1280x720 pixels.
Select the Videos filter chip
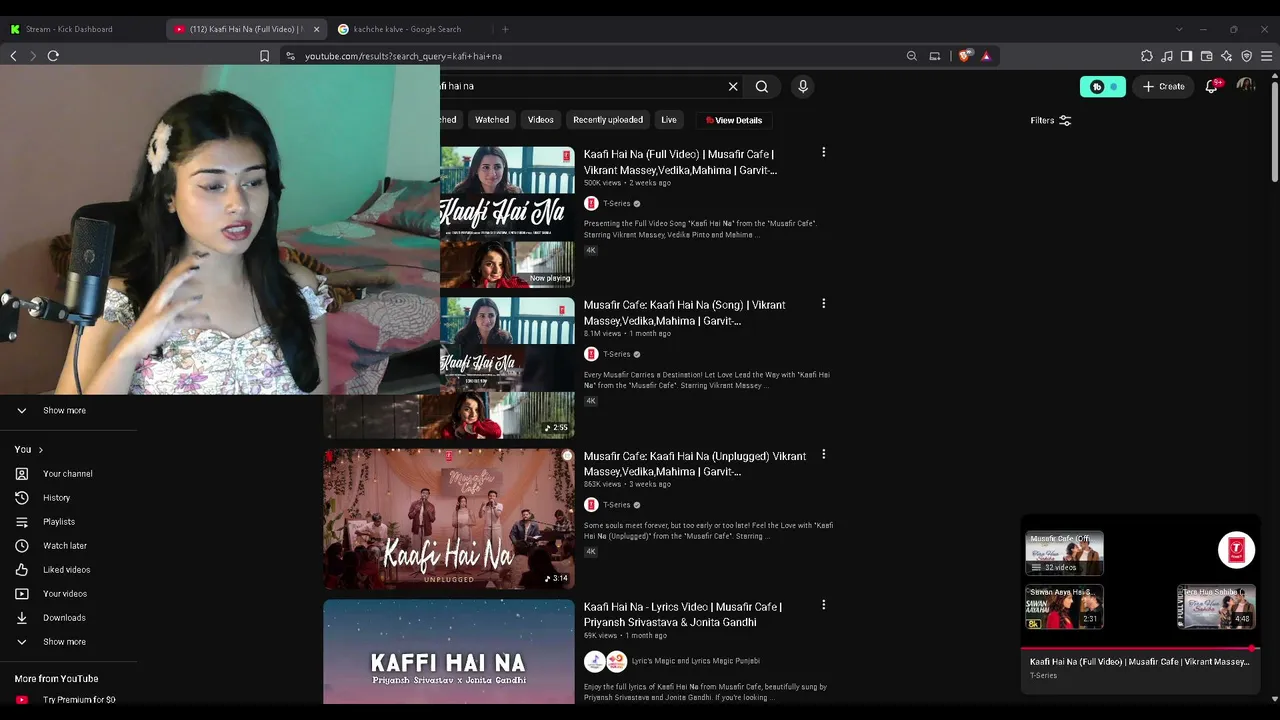click(x=540, y=120)
